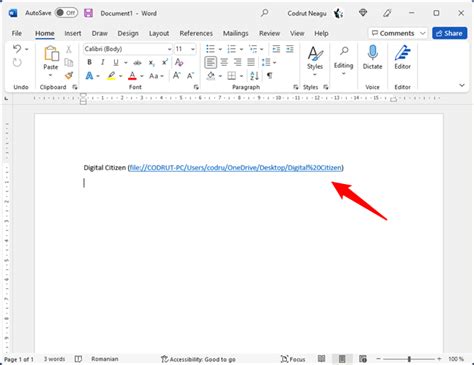Open the Editor button

403,57
